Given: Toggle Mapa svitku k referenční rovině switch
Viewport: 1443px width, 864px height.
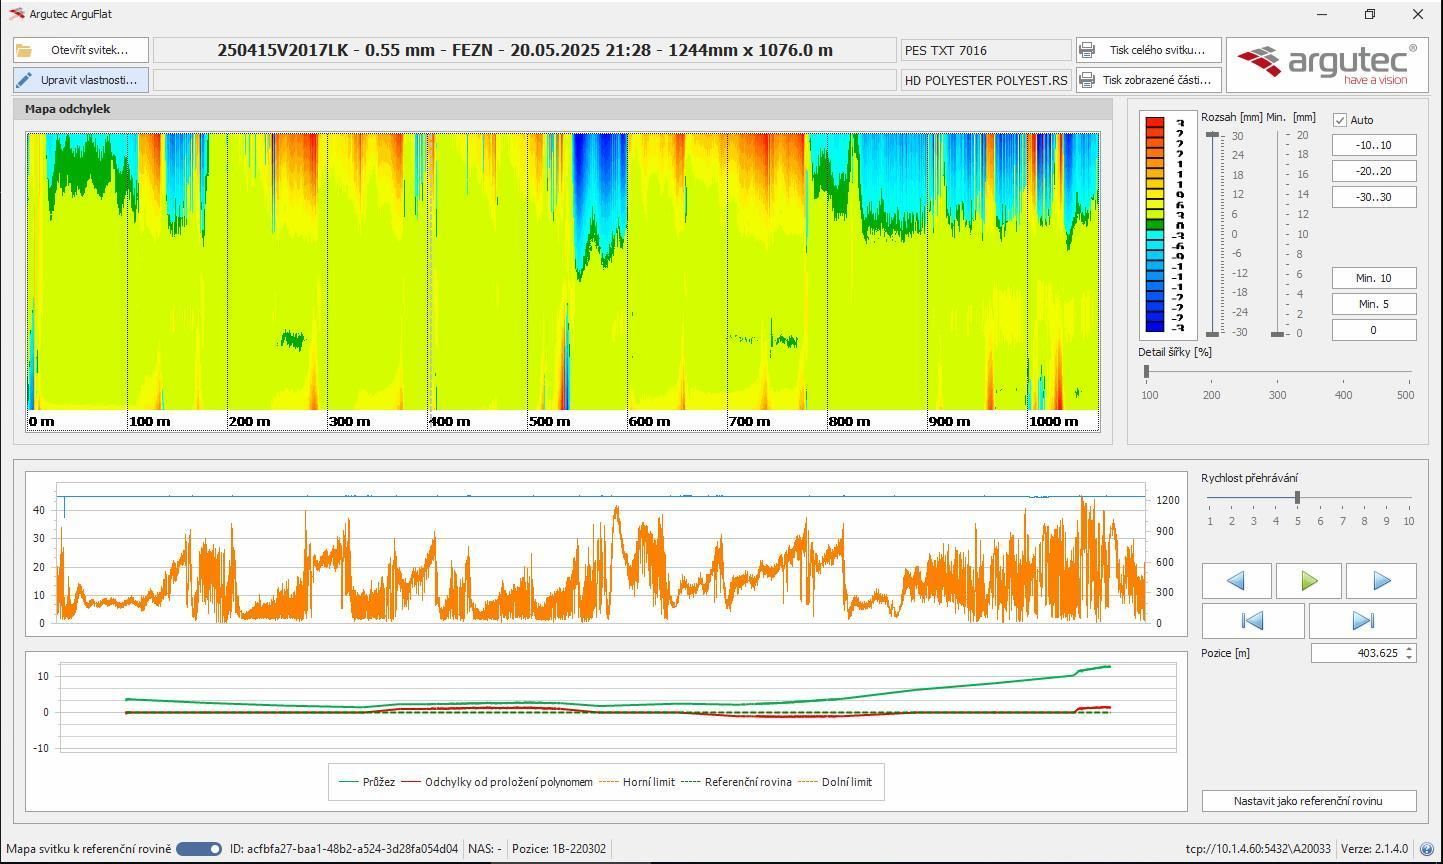Looking at the screenshot, I should 199,849.
